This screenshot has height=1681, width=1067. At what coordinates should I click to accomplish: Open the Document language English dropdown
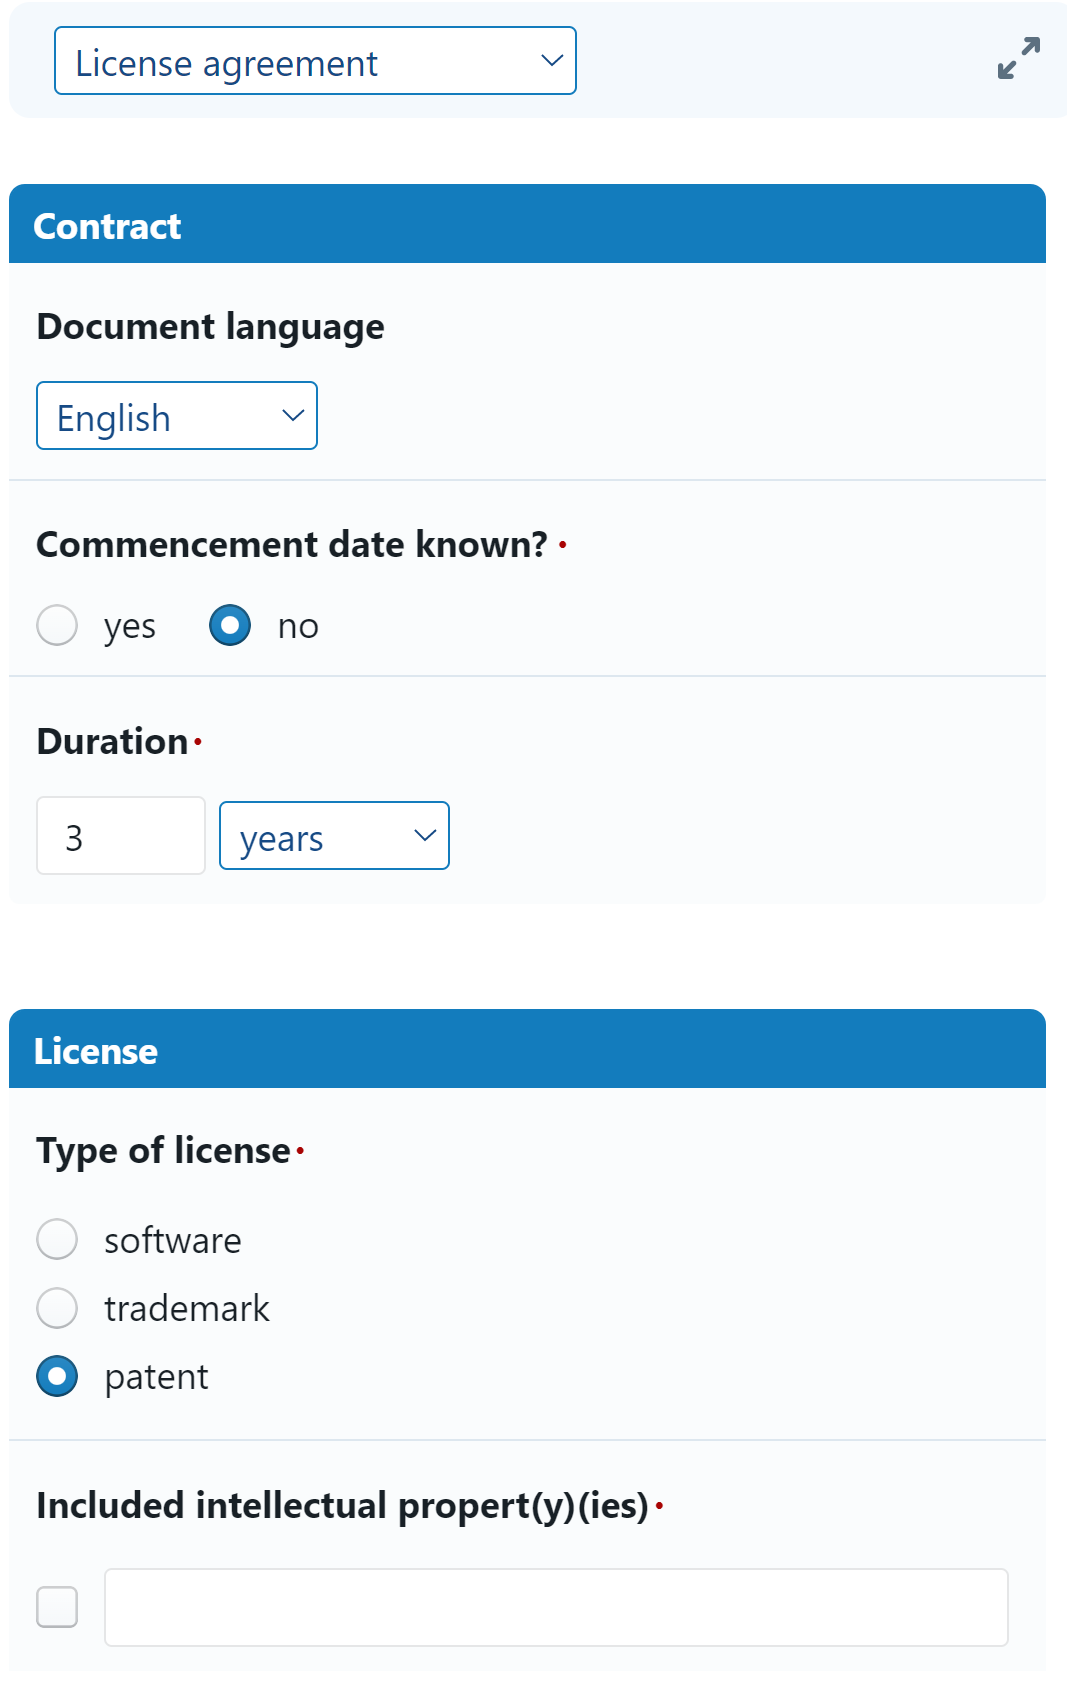176,416
